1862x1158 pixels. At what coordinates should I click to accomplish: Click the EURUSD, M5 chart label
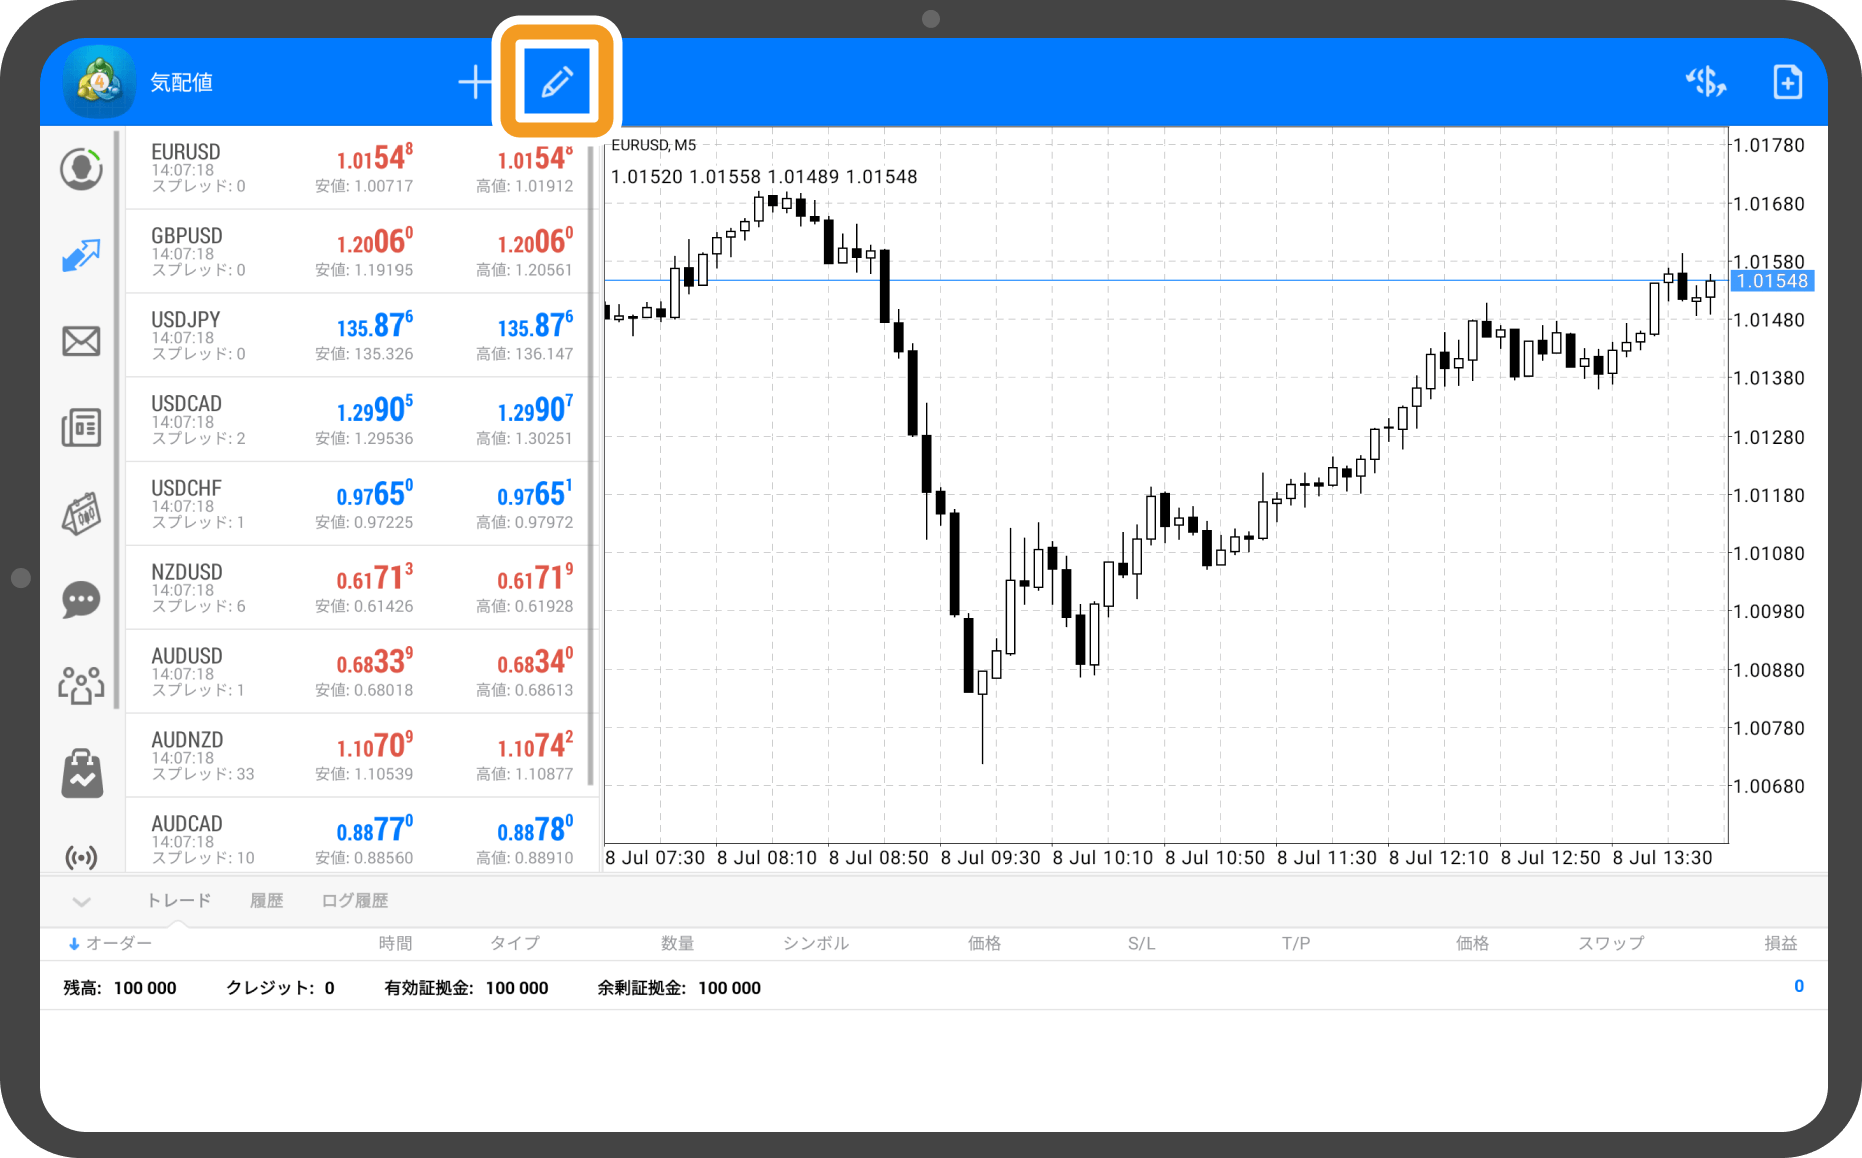[x=653, y=145]
